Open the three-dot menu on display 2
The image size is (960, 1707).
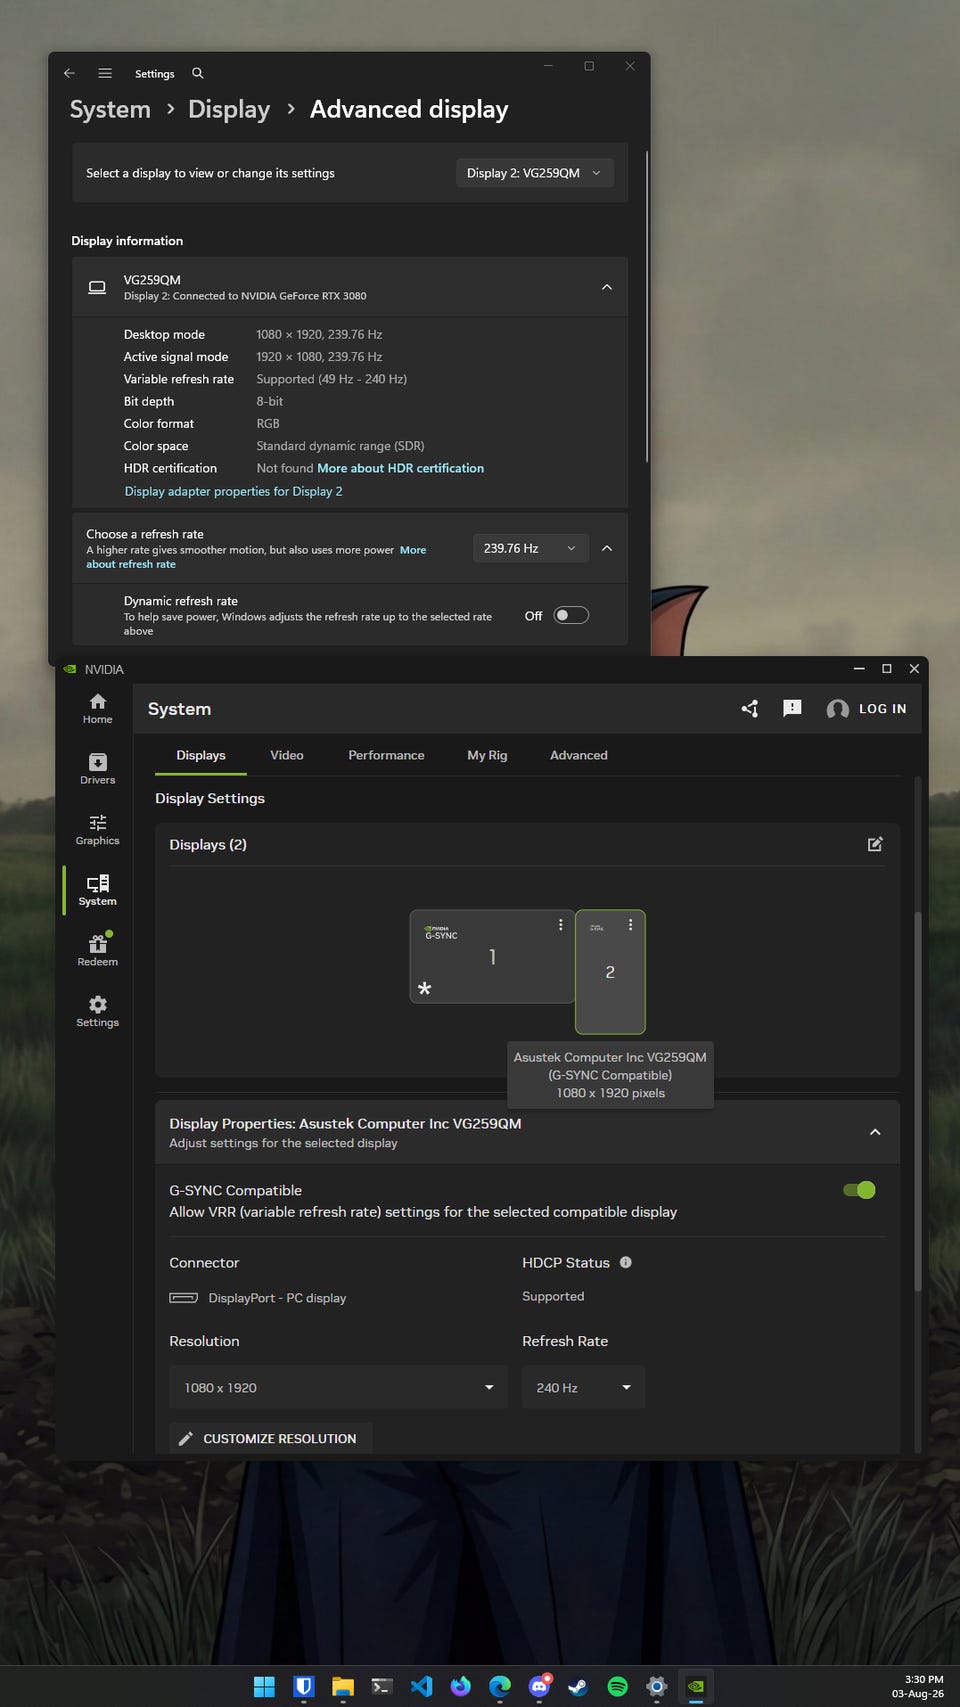pyautogui.click(x=630, y=925)
